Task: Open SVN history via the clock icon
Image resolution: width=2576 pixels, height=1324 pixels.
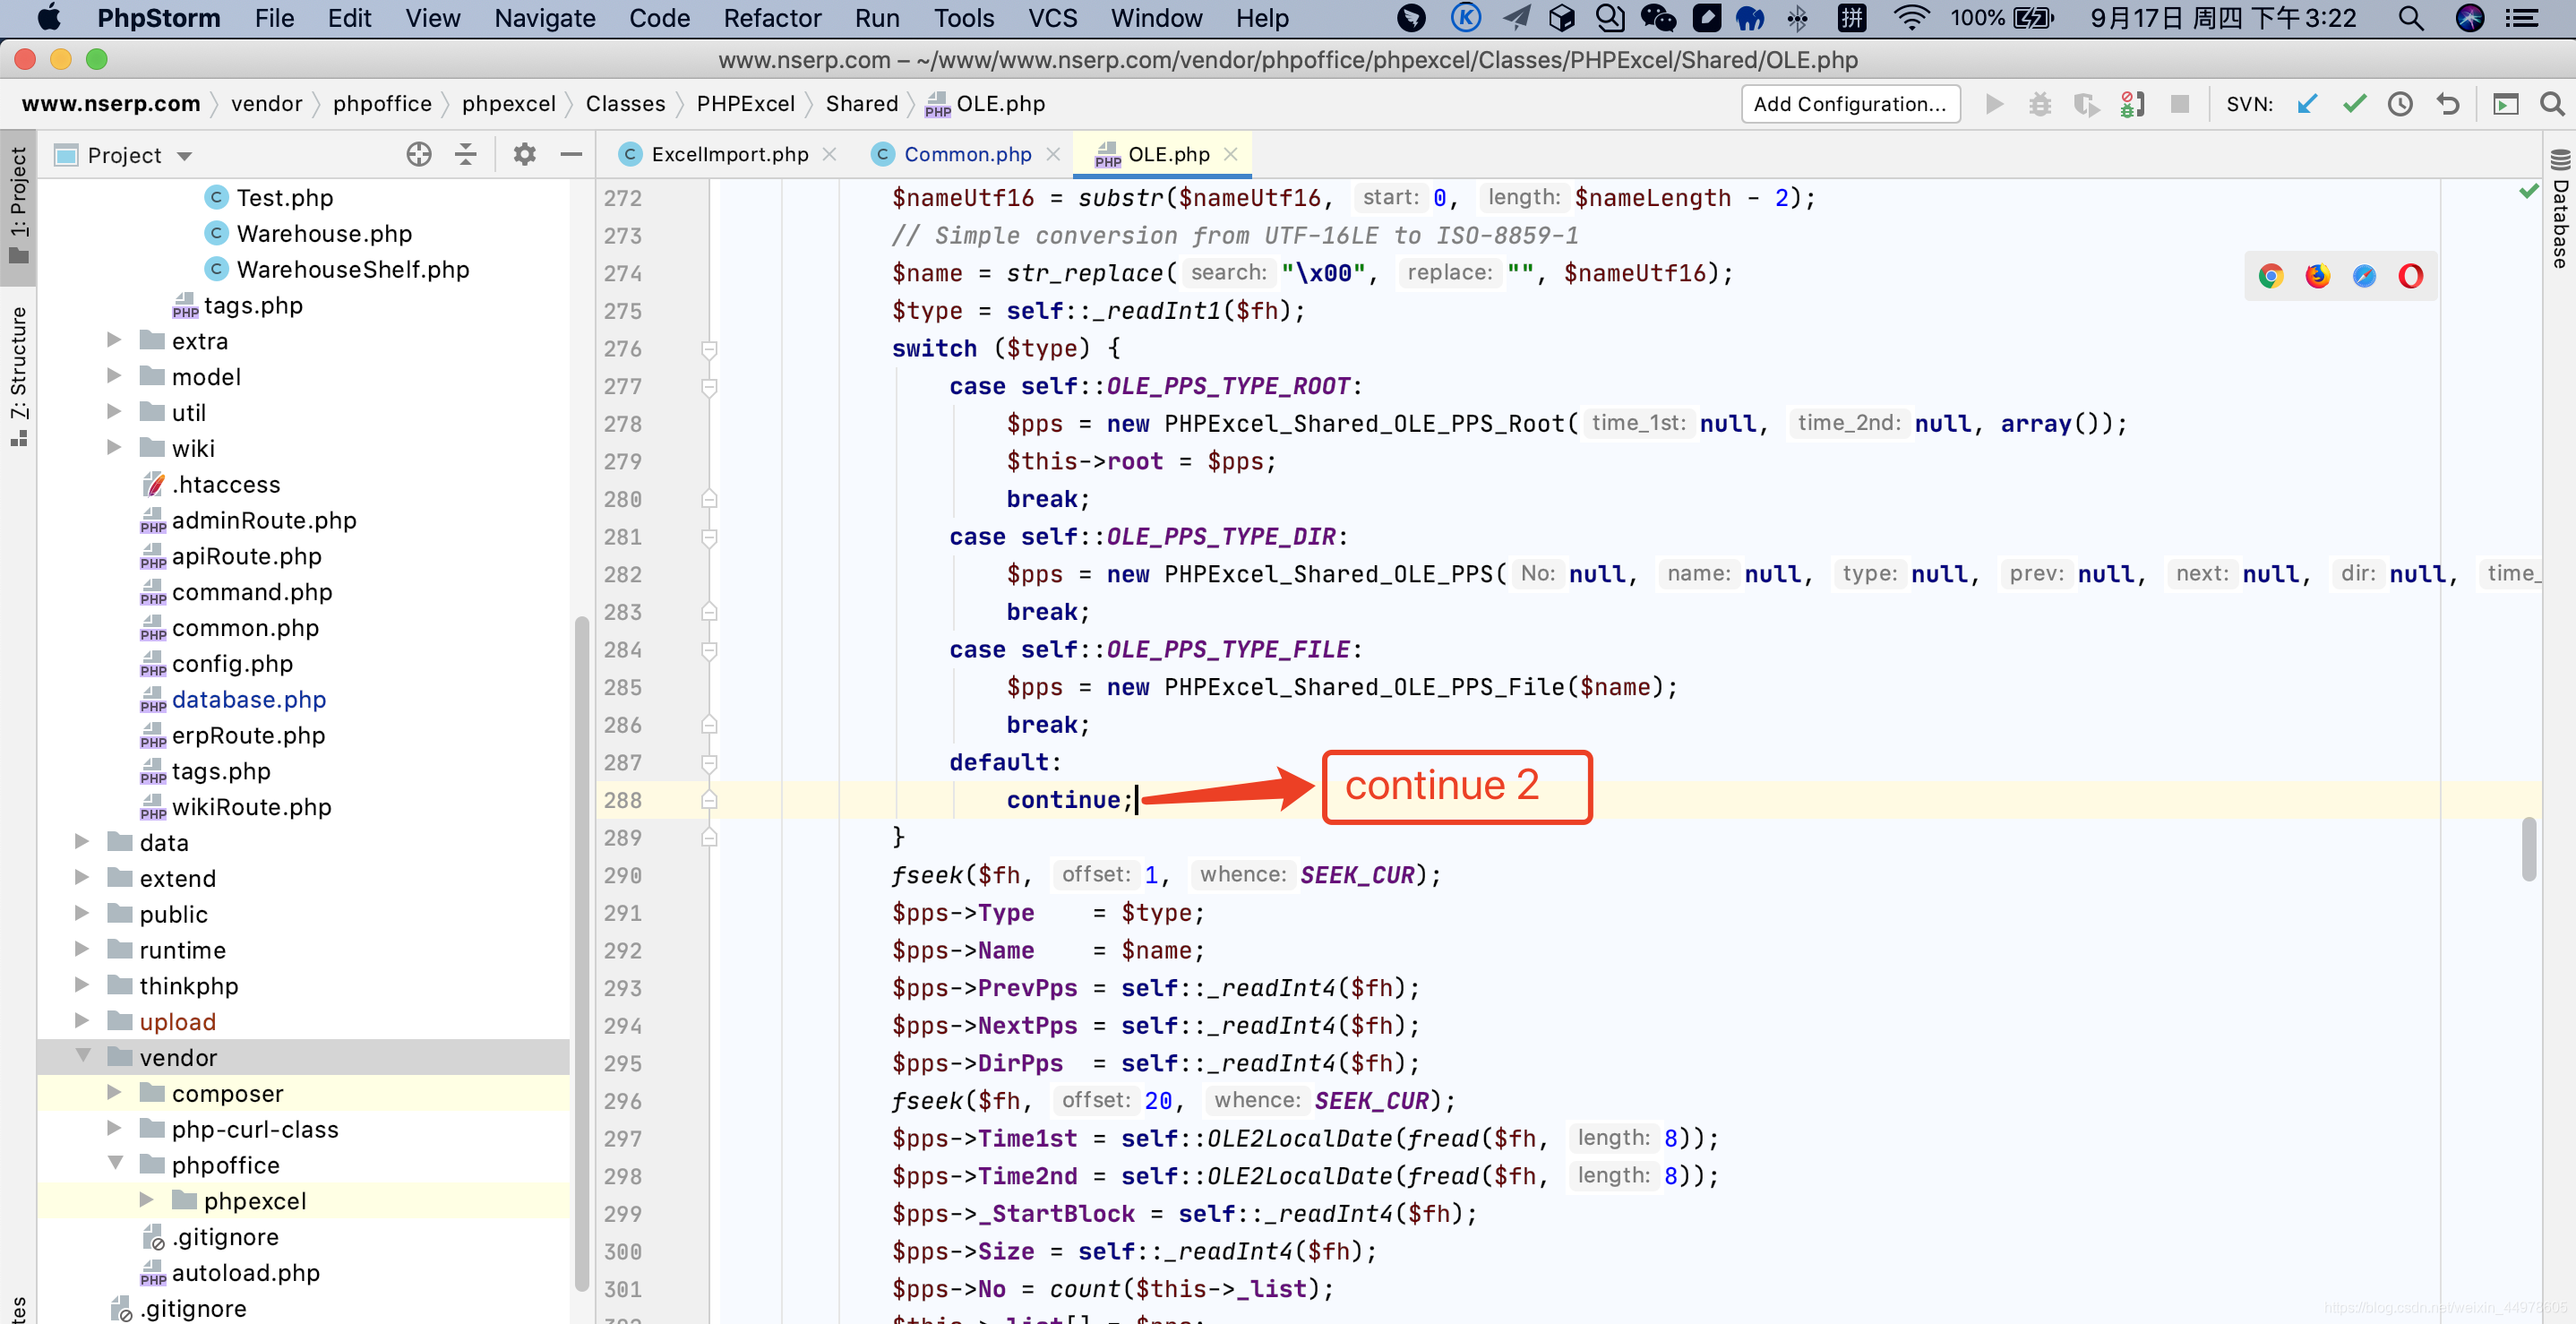Action: click(2401, 104)
